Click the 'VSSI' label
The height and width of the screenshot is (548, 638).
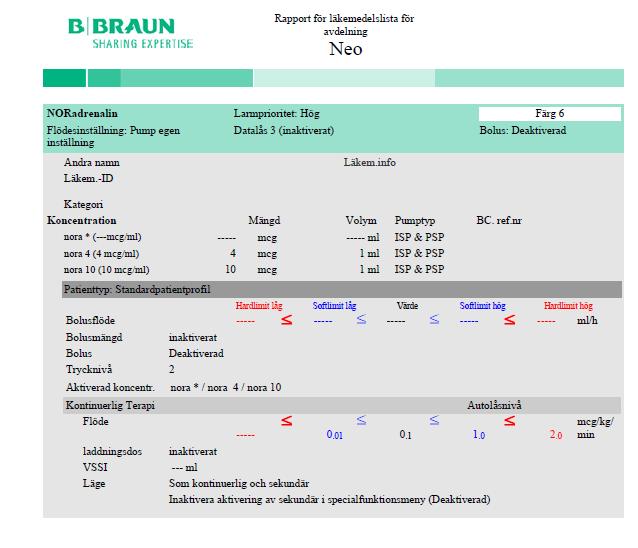pos(95,467)
